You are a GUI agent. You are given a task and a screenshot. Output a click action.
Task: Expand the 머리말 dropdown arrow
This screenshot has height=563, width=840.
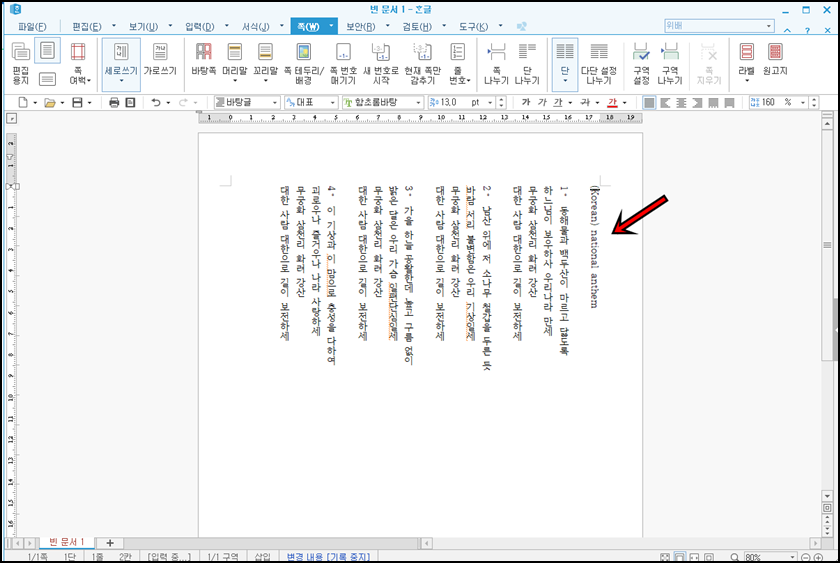click(x=235, y=81)
